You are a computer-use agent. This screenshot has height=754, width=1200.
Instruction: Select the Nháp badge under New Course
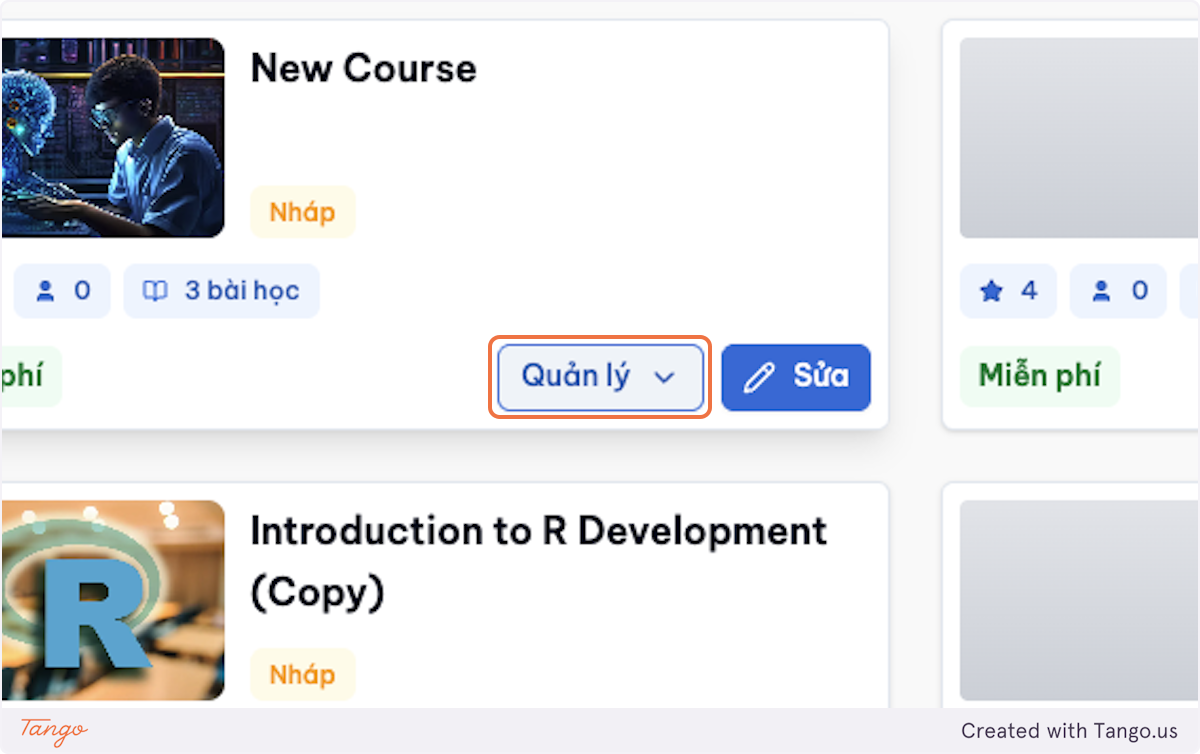tap(302, 212)
